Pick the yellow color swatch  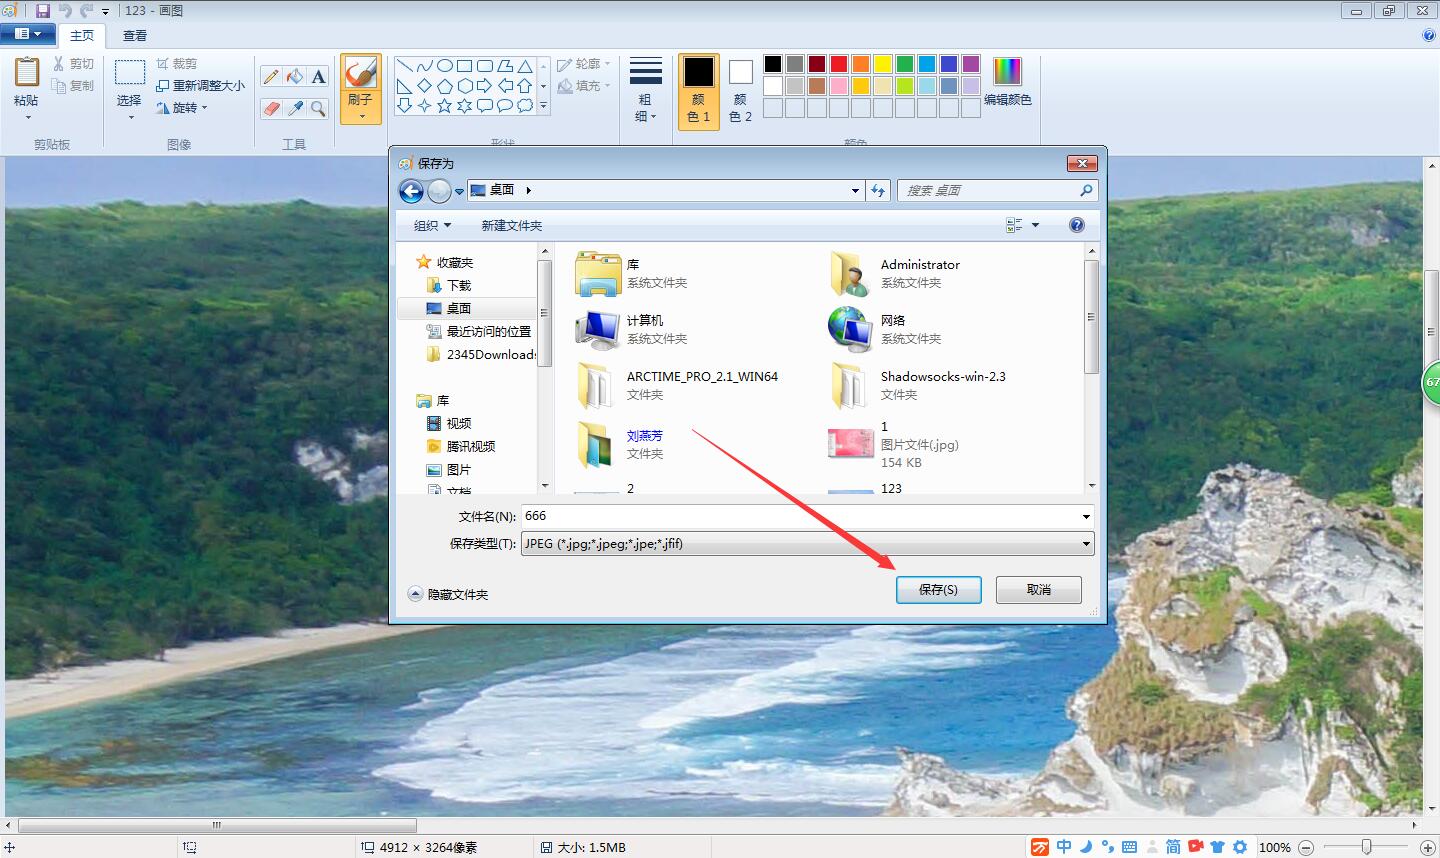click(x=883, y=64)
